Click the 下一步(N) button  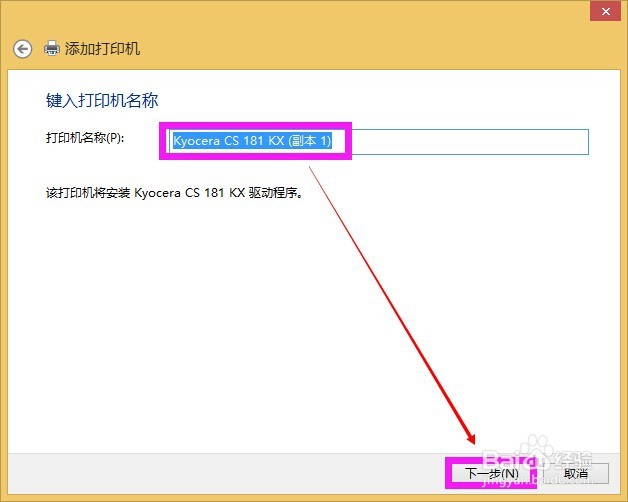[491, 474]
